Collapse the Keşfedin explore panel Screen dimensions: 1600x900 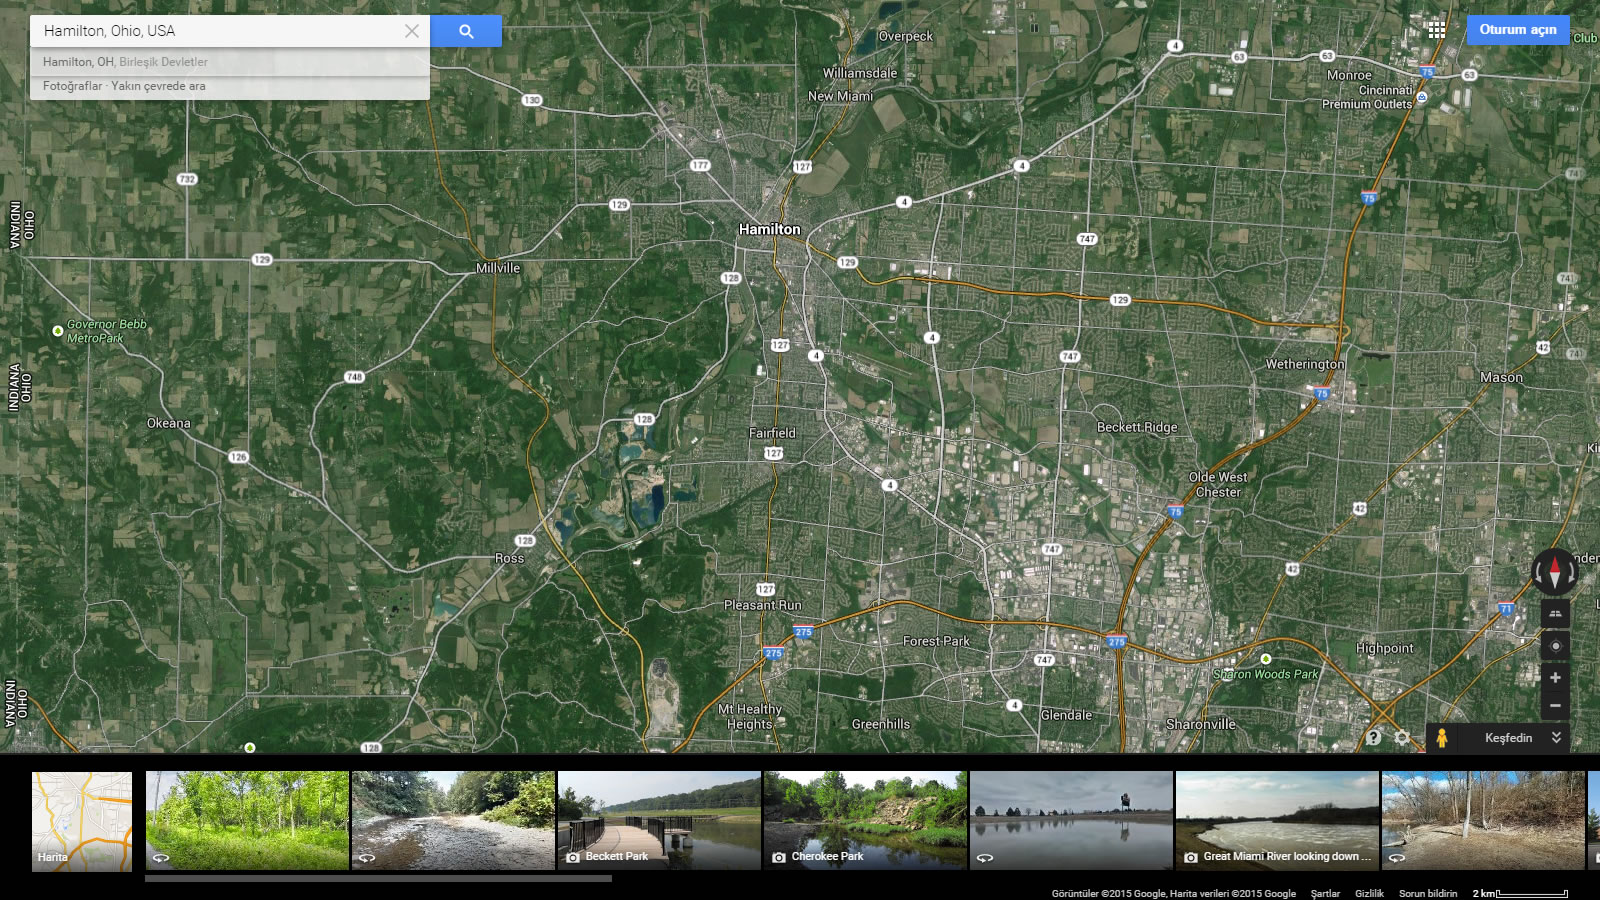[x=1556, y=738]
